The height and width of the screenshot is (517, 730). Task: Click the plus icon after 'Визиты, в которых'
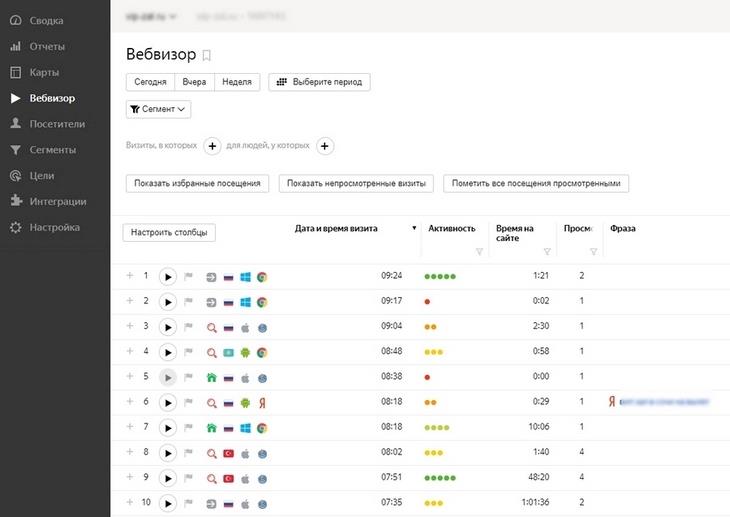[212, 146]
